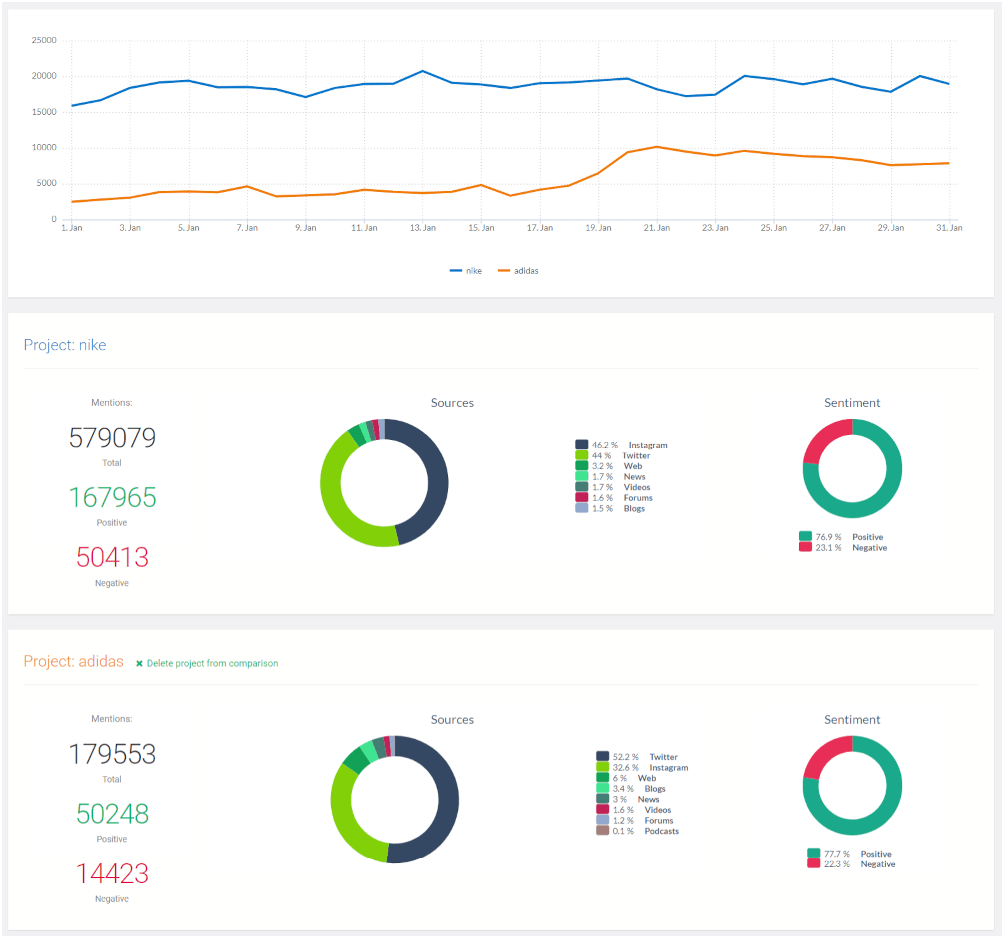
Task: Click the pink Videos color swatch for adidas
Action: click(602, 809)
